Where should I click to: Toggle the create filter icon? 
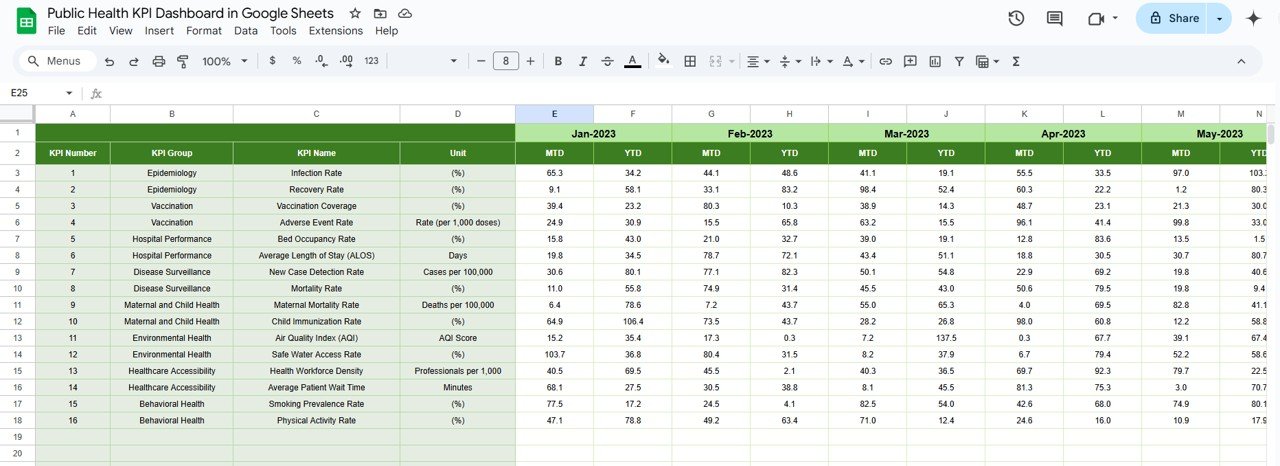[959, 61]
